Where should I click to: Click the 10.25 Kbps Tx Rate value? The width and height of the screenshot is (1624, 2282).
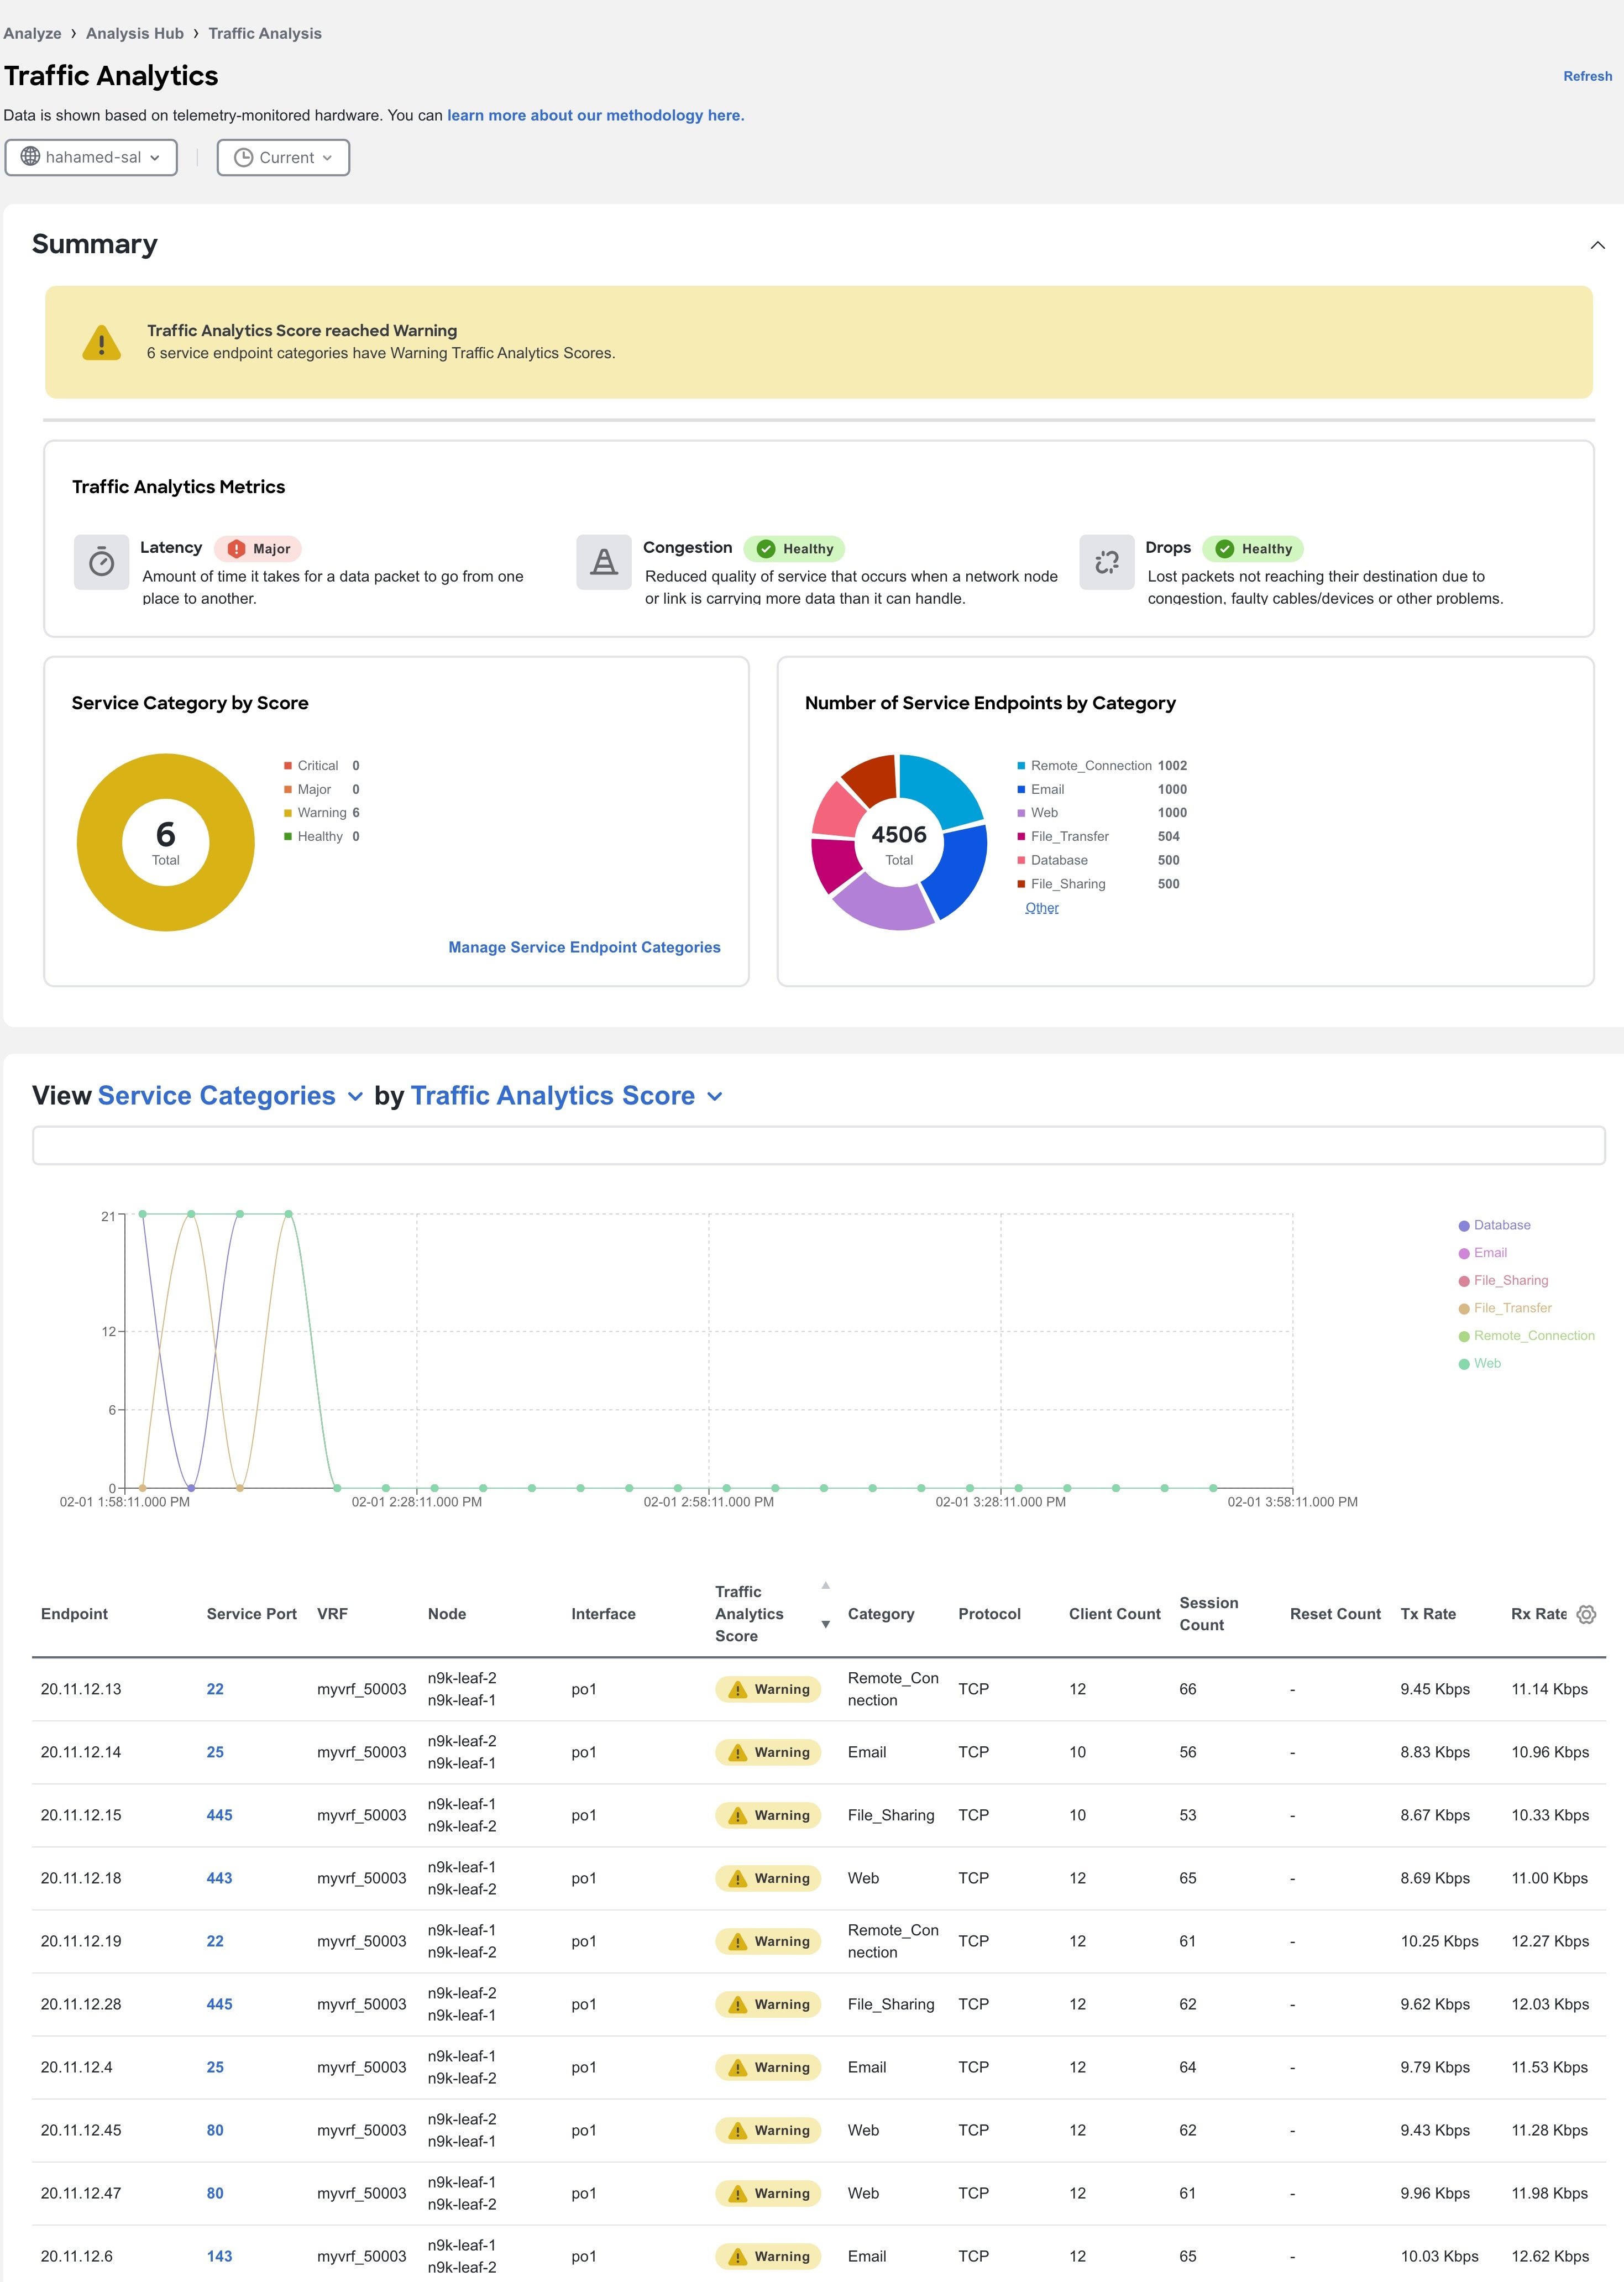click(x=1439, y=1941)
